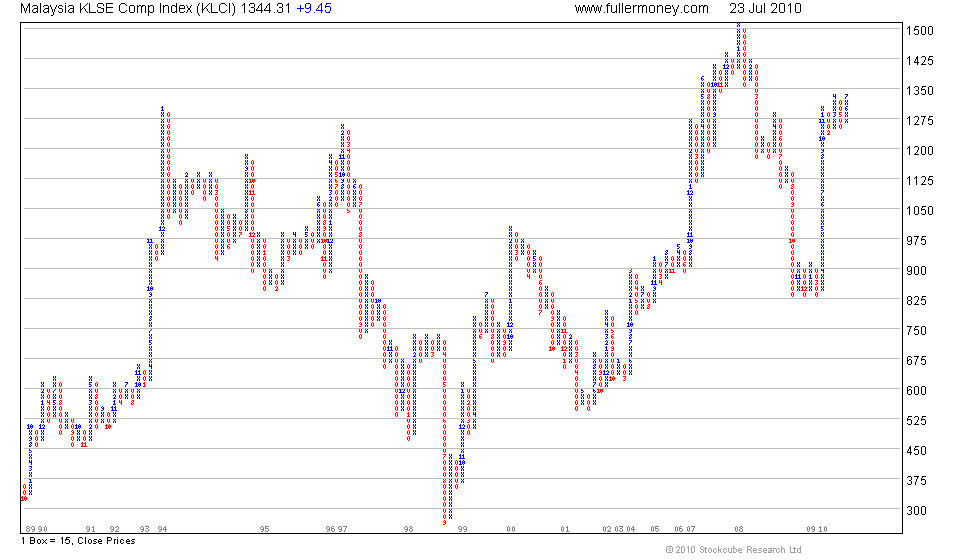Click the 1125 price axis label
Image resolution: width=980 pixels, height=560 pixels.
pos(919,181)
